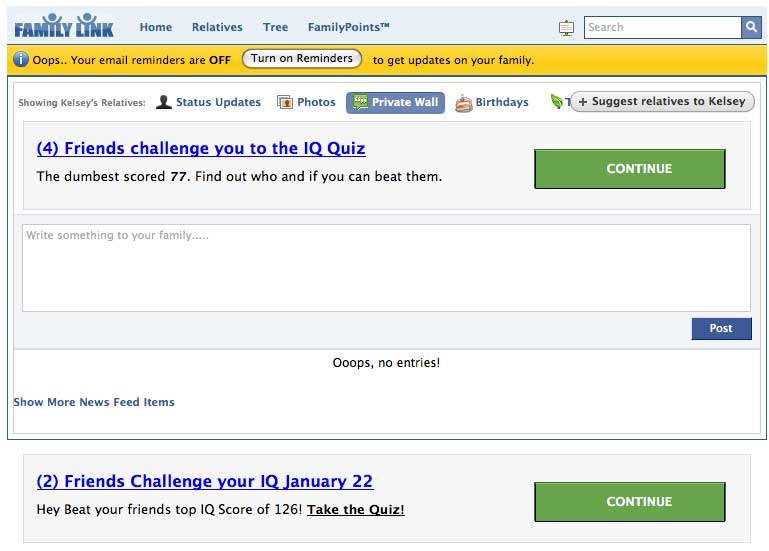Click the Status Updates person icon
The image size is (769, 551).
coord(164,102)
